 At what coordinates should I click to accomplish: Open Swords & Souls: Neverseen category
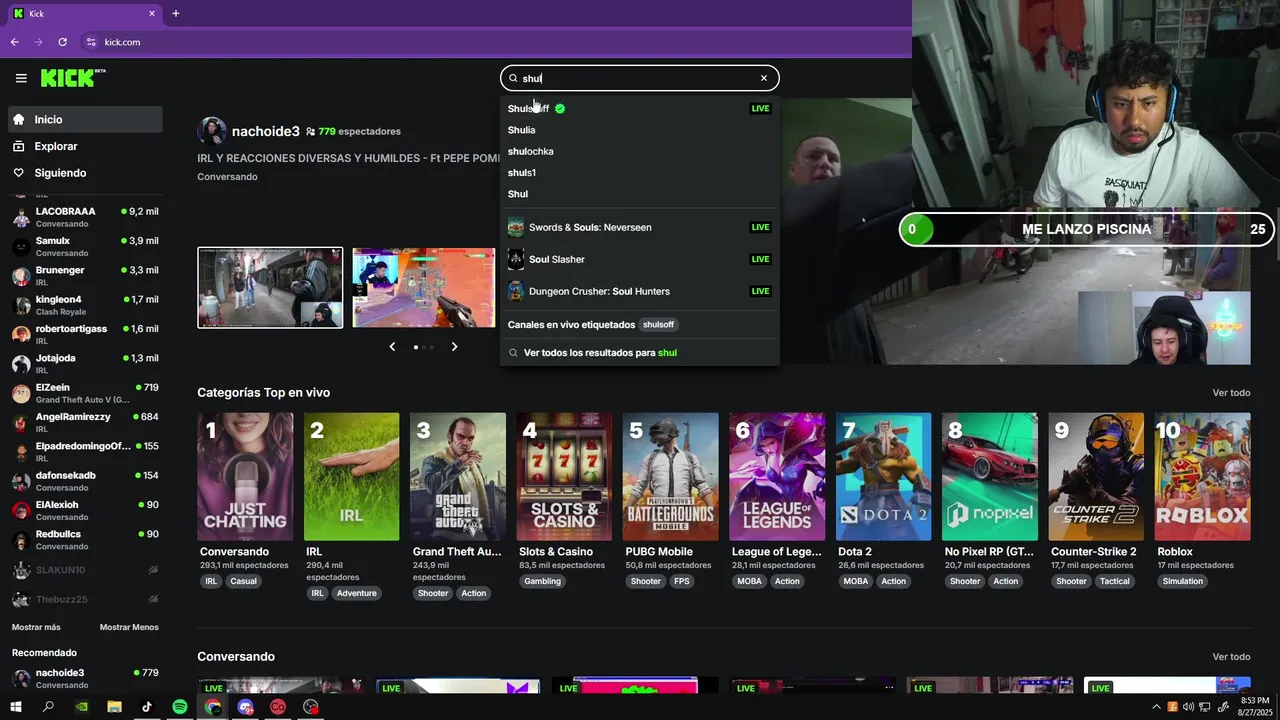(x=639, y=227)
